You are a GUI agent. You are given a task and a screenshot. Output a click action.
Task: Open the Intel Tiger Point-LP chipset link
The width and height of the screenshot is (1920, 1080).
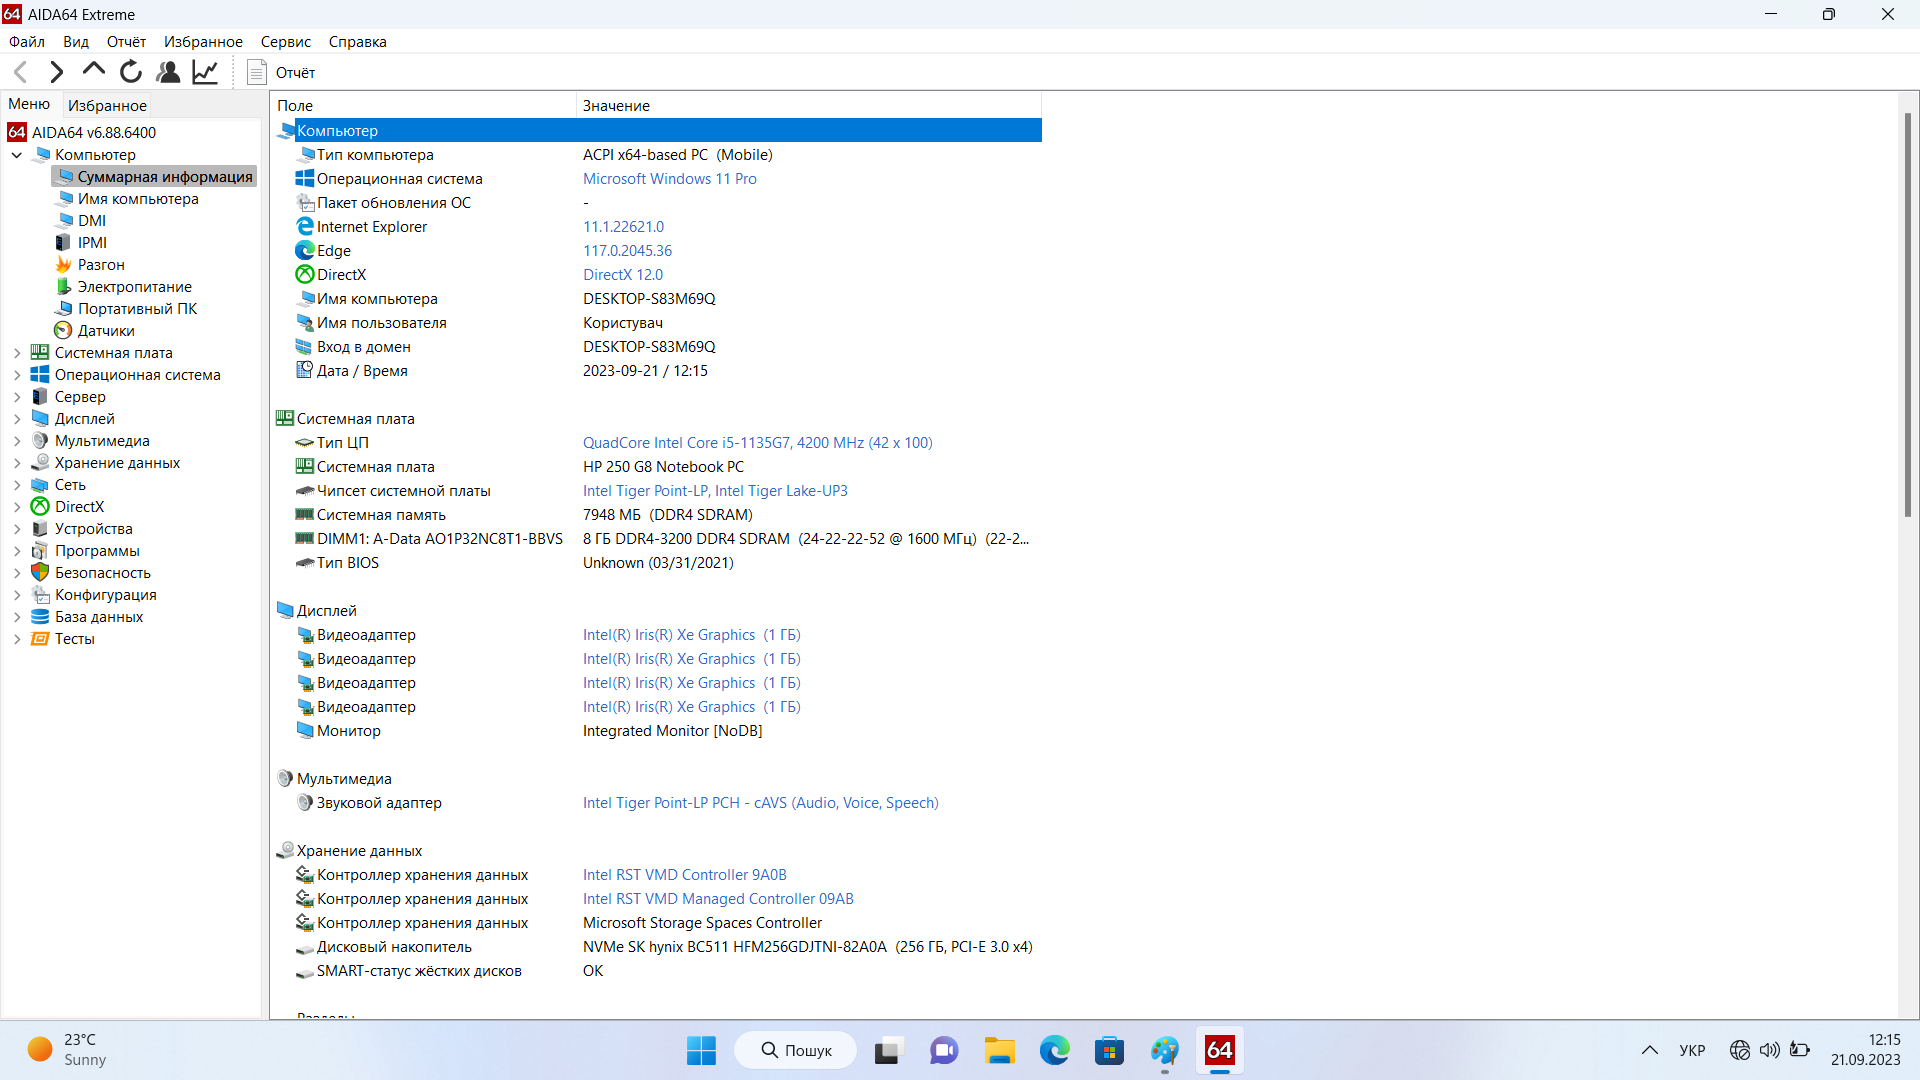[715, 491]
